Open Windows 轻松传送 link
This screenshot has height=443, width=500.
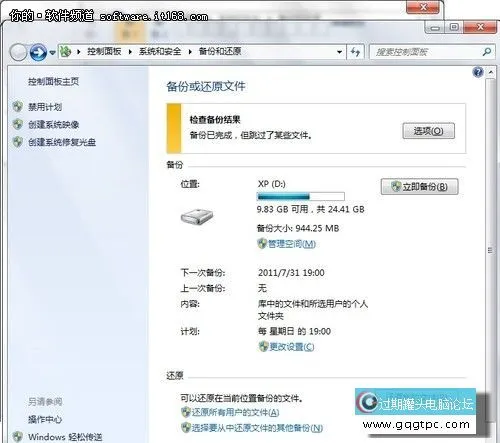point(65,437)
